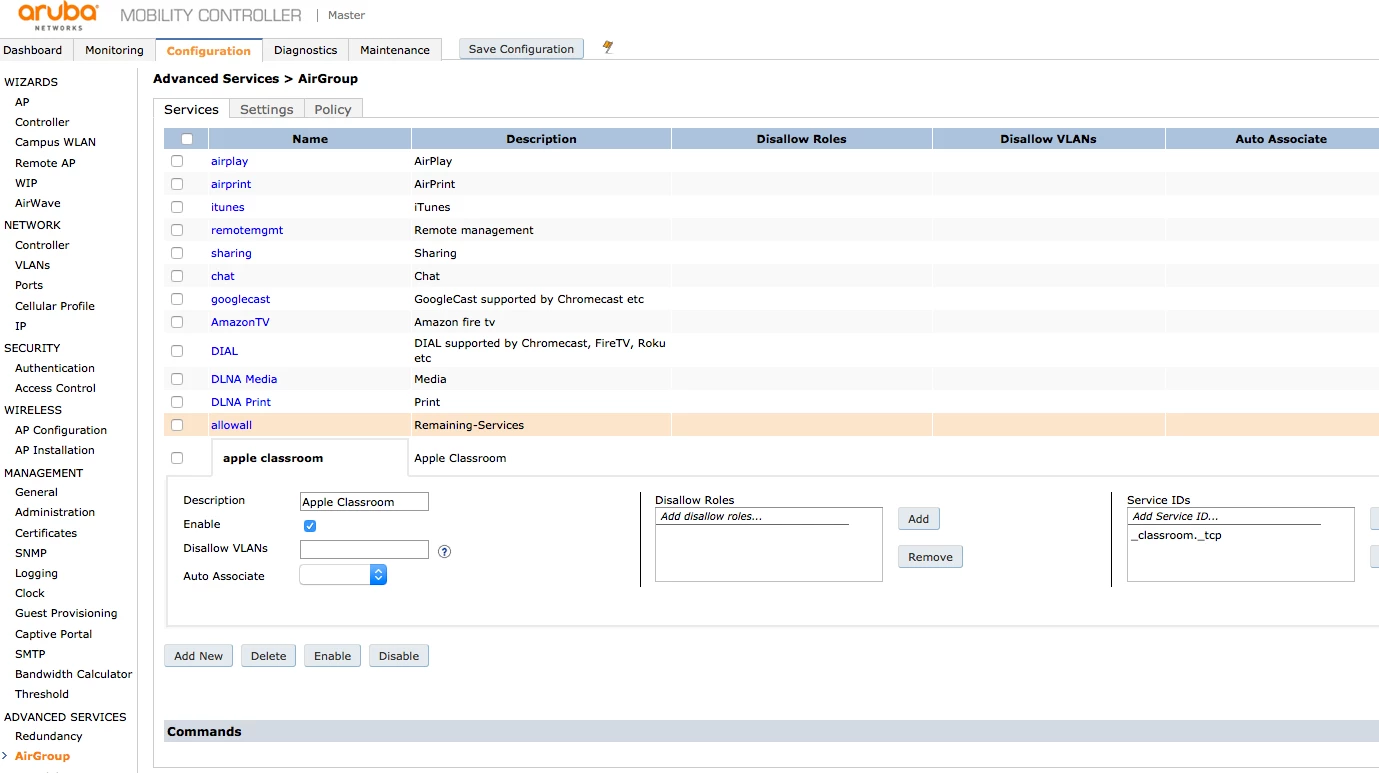Click the pending changes icon beside Save Configuration
Viewport: 1379px width, 773px height.
607,47
